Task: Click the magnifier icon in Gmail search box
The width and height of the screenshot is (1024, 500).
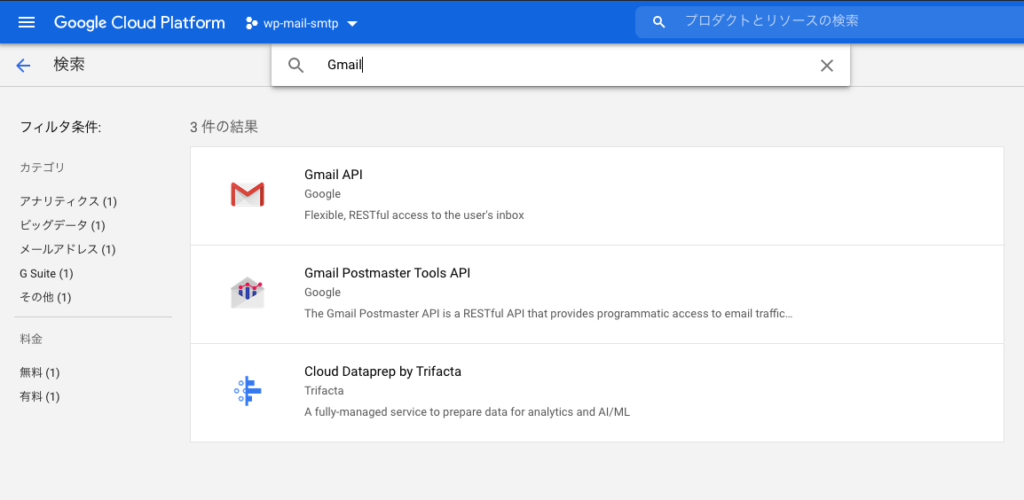Action: (x=296, y=66)
